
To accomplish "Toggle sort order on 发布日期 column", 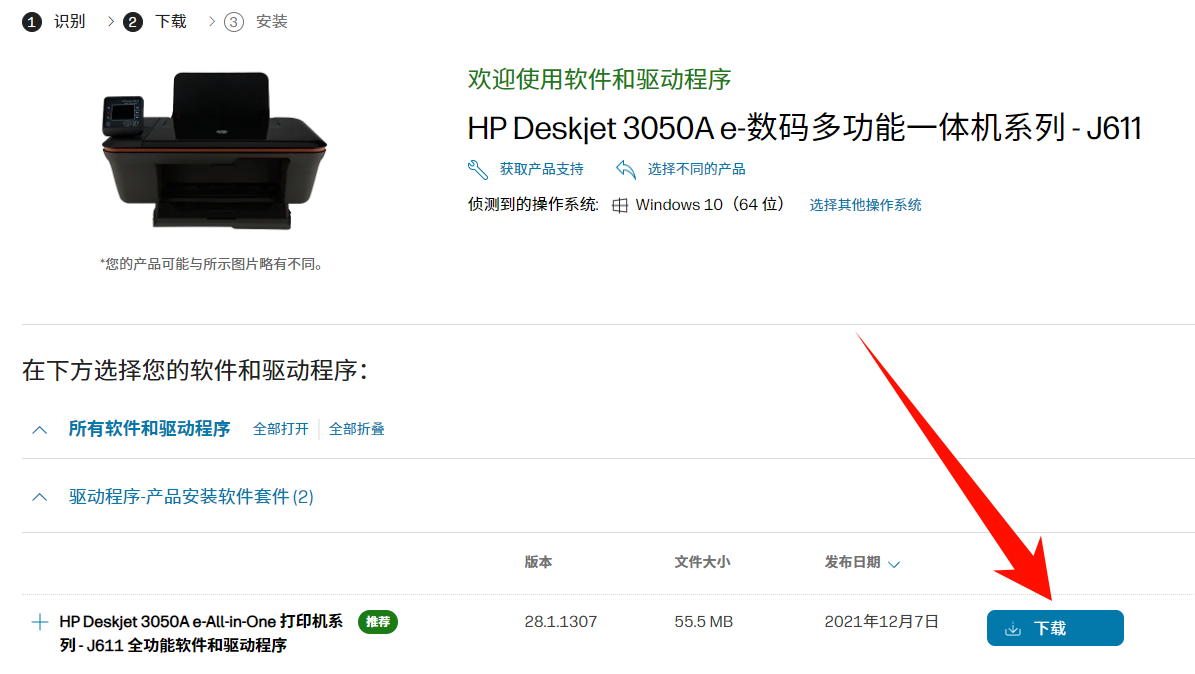I will pos(894,562).
